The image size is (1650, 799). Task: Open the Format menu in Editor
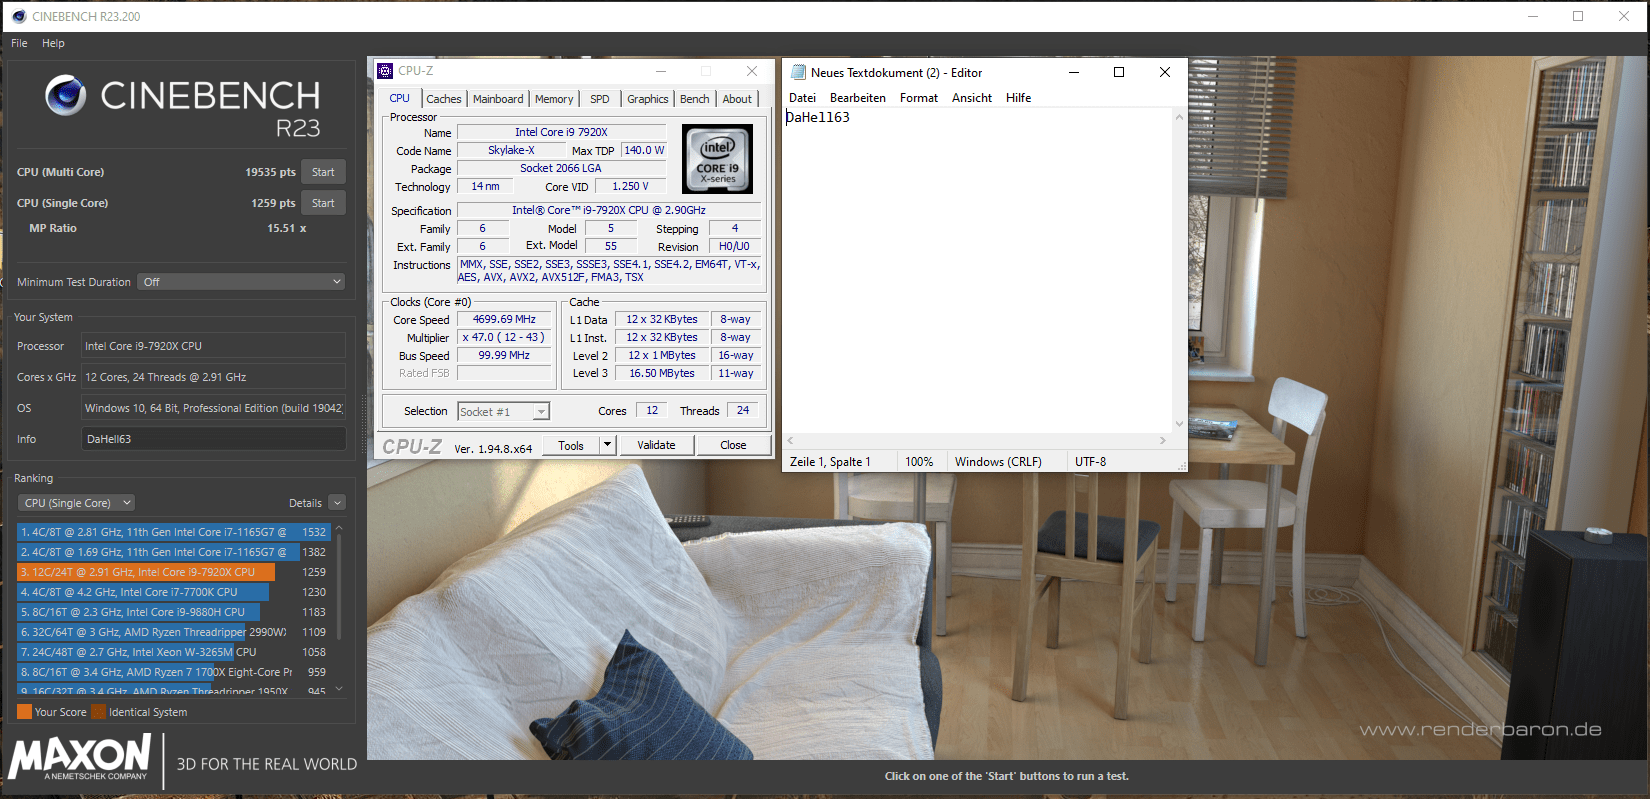tap(919, 98)
